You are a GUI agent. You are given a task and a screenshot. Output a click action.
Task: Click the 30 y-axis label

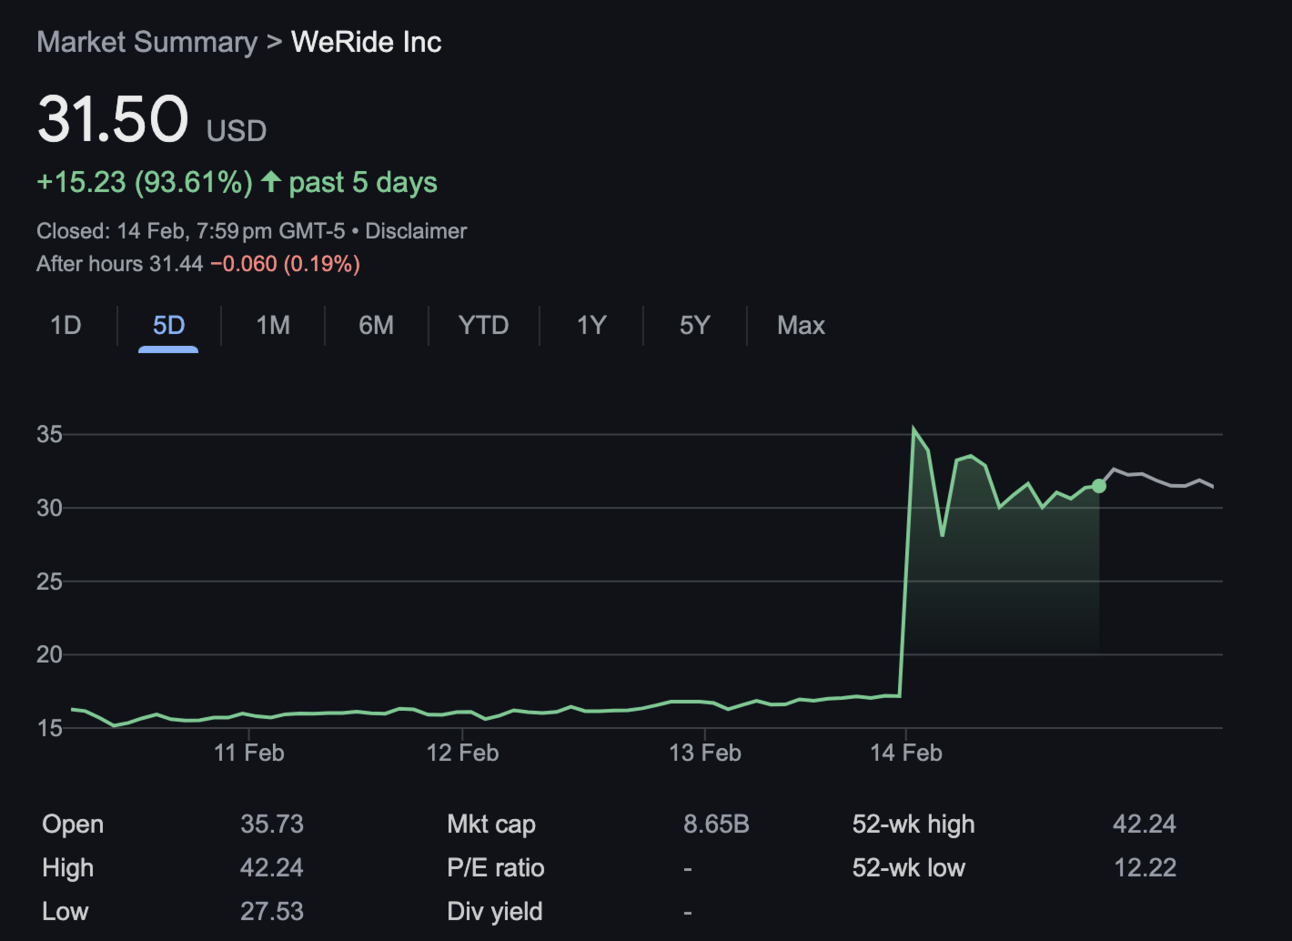click(x=49, y=508)
